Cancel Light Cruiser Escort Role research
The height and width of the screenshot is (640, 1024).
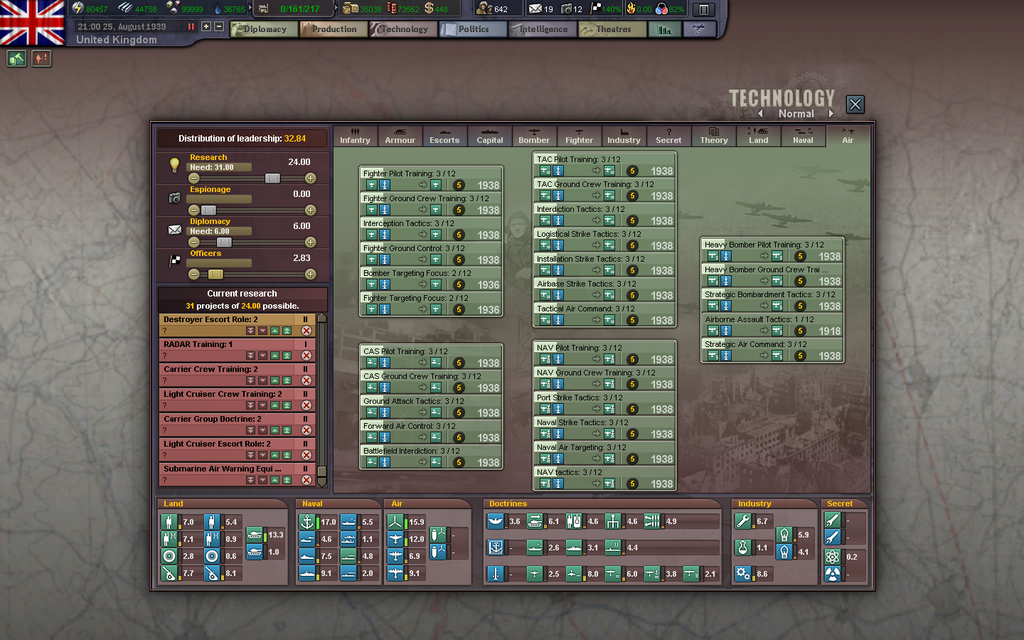tap(306, 455)
